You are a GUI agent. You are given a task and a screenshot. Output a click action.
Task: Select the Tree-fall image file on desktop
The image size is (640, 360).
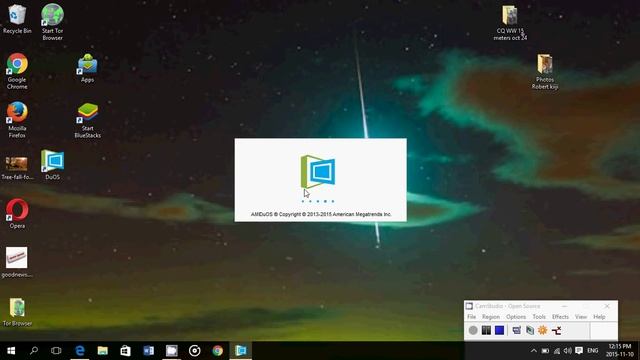(17, 168)
